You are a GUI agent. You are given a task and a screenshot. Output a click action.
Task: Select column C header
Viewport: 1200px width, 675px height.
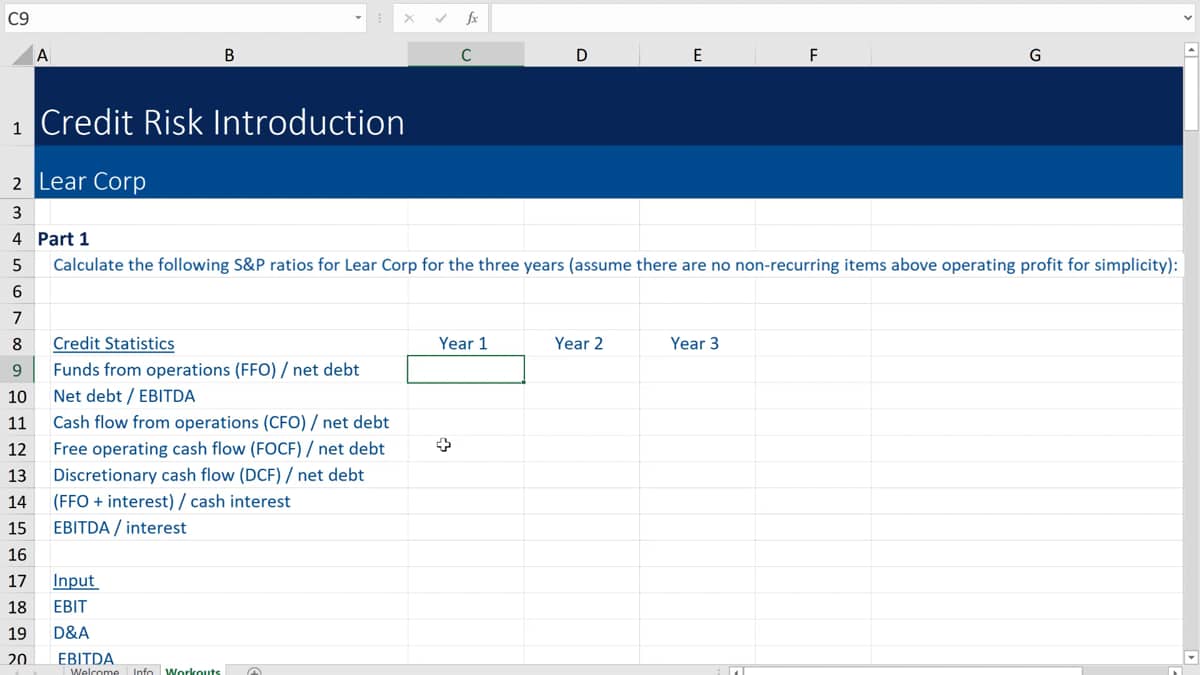coord(466,56)
